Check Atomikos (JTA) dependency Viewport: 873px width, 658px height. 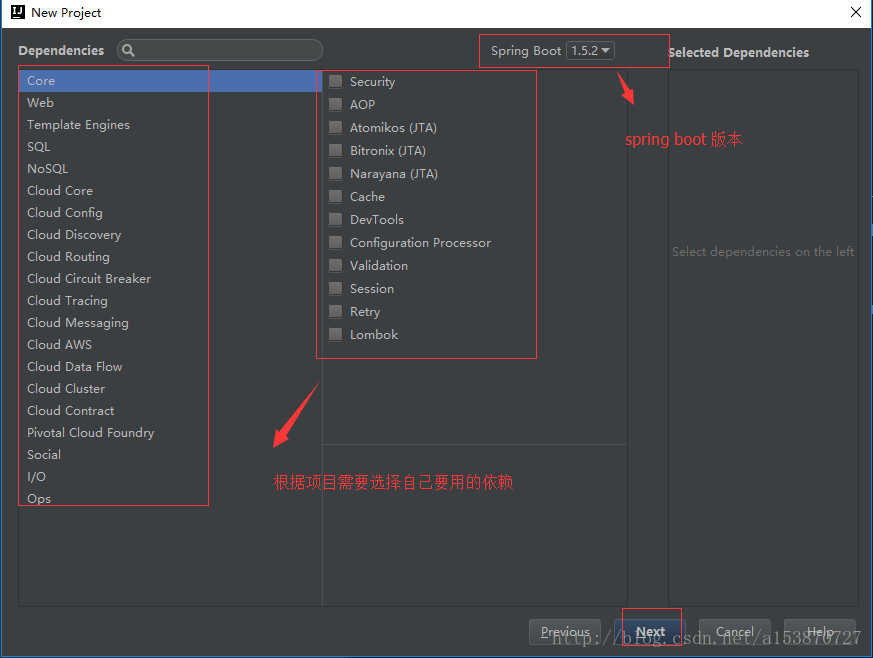tap(335, 127)
